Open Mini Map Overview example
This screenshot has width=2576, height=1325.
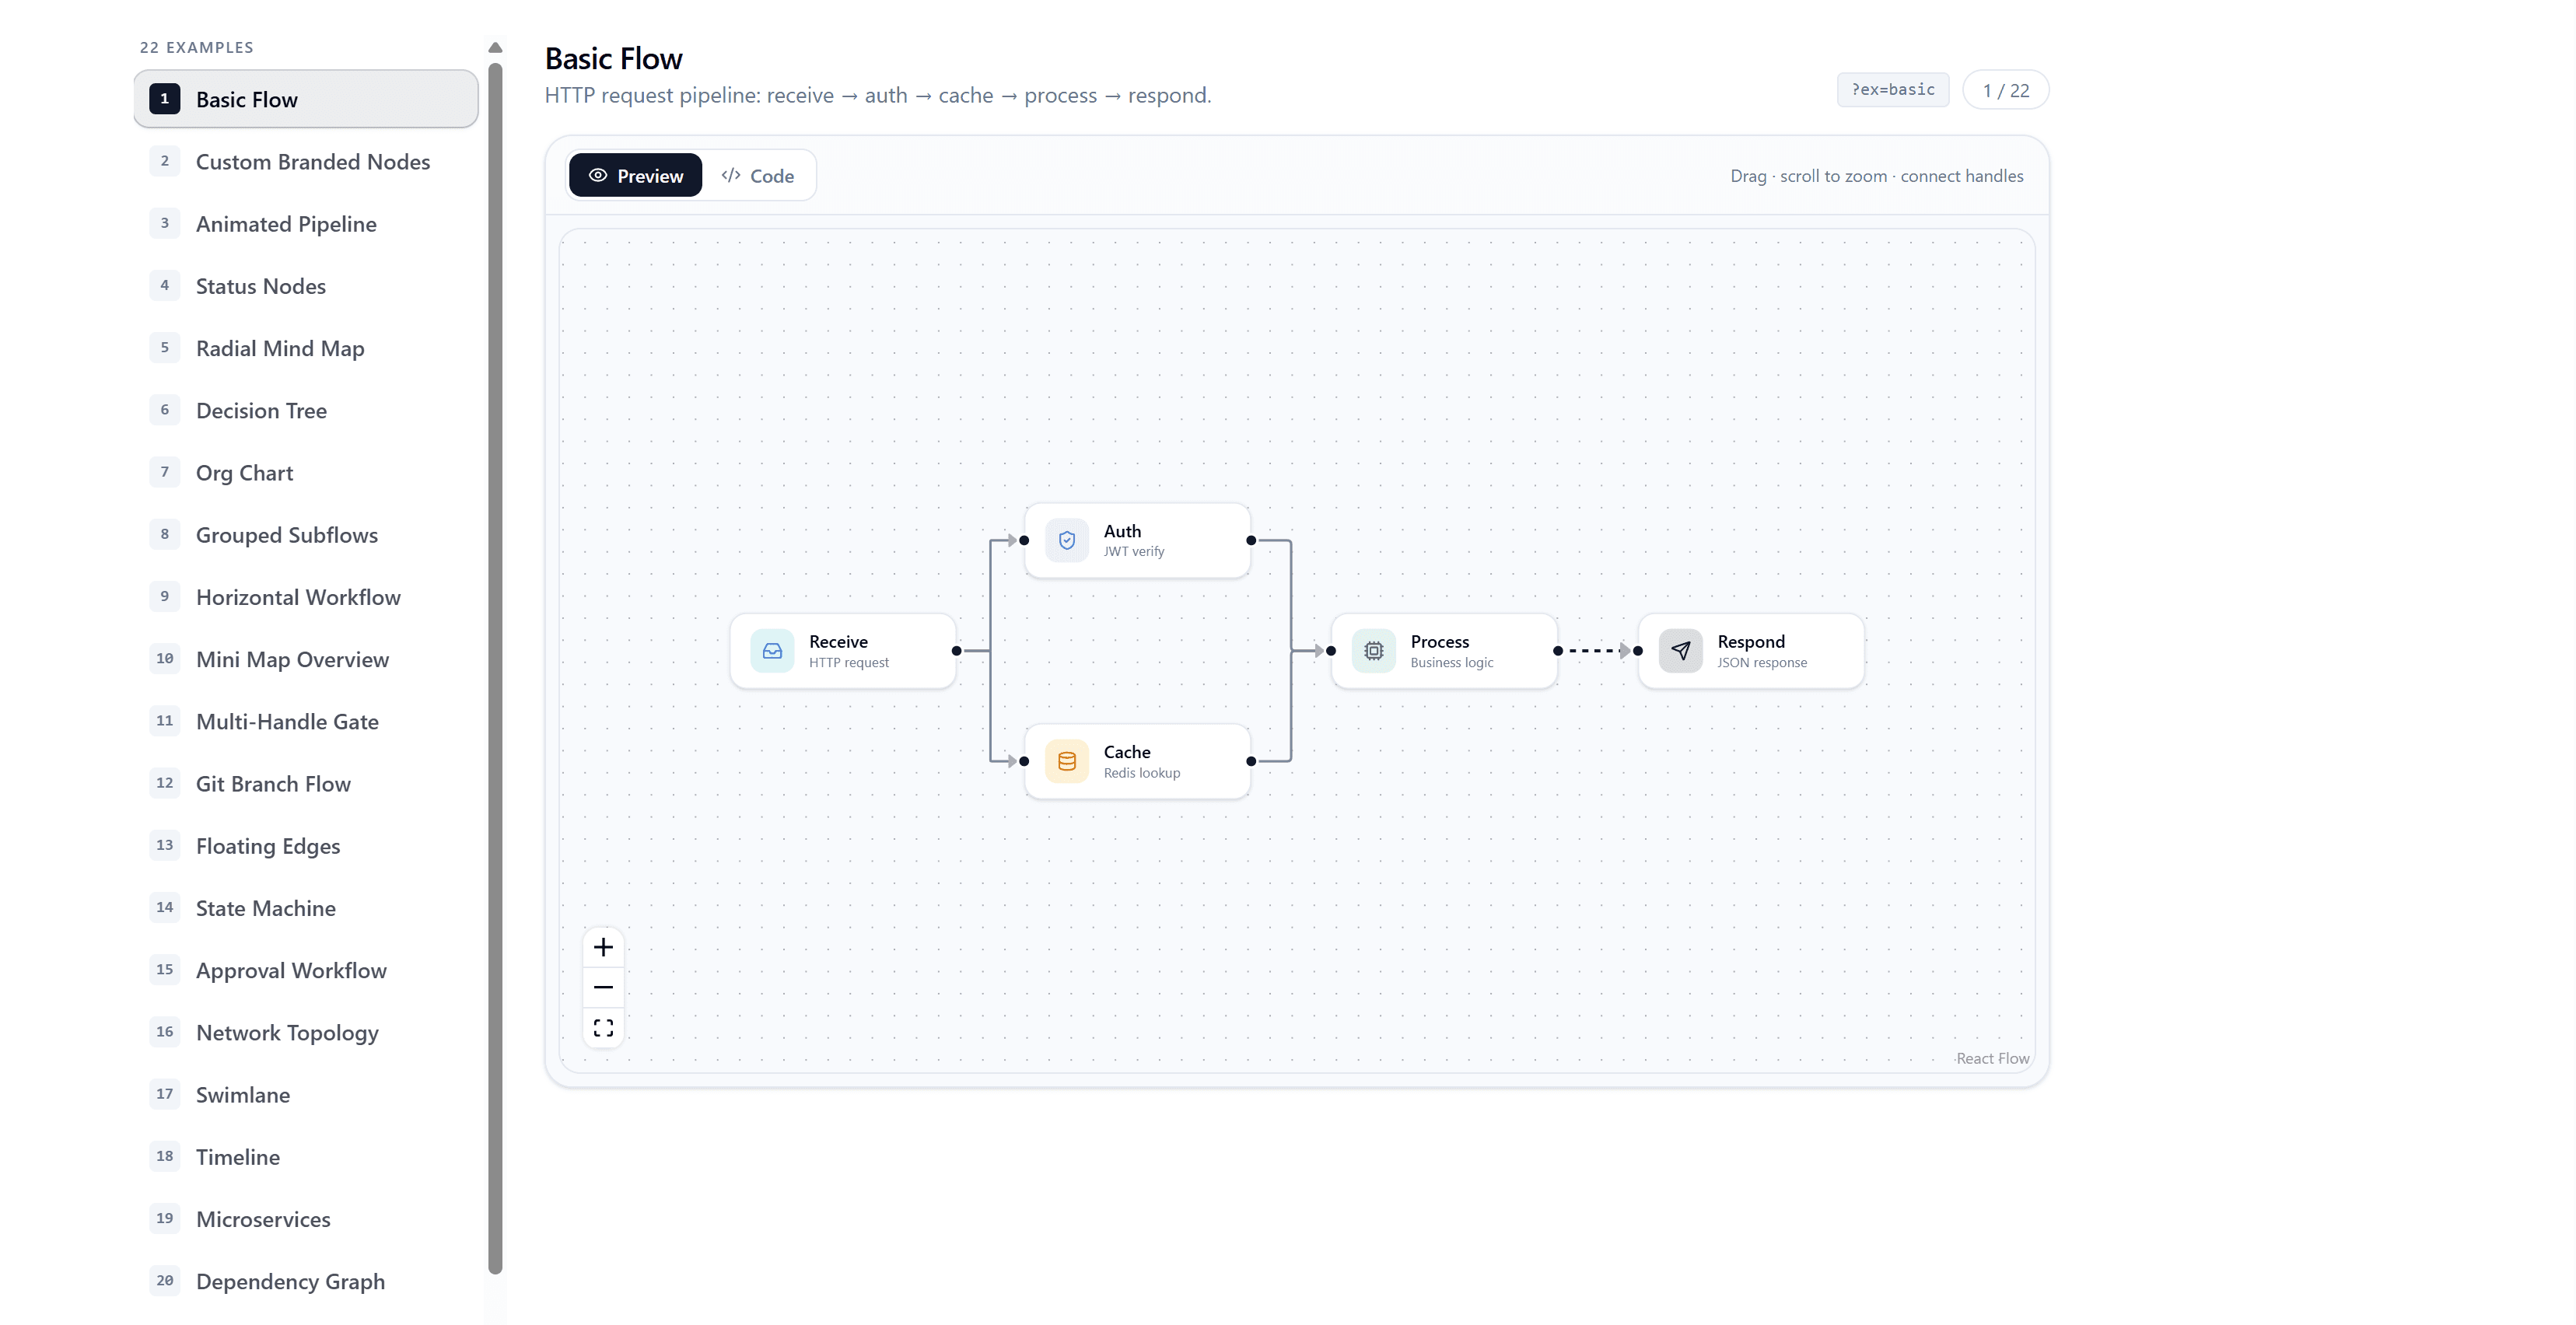(x=306, y=659)
